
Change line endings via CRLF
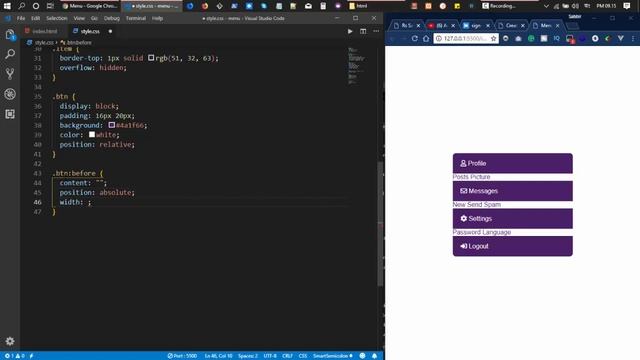[287, 356]
